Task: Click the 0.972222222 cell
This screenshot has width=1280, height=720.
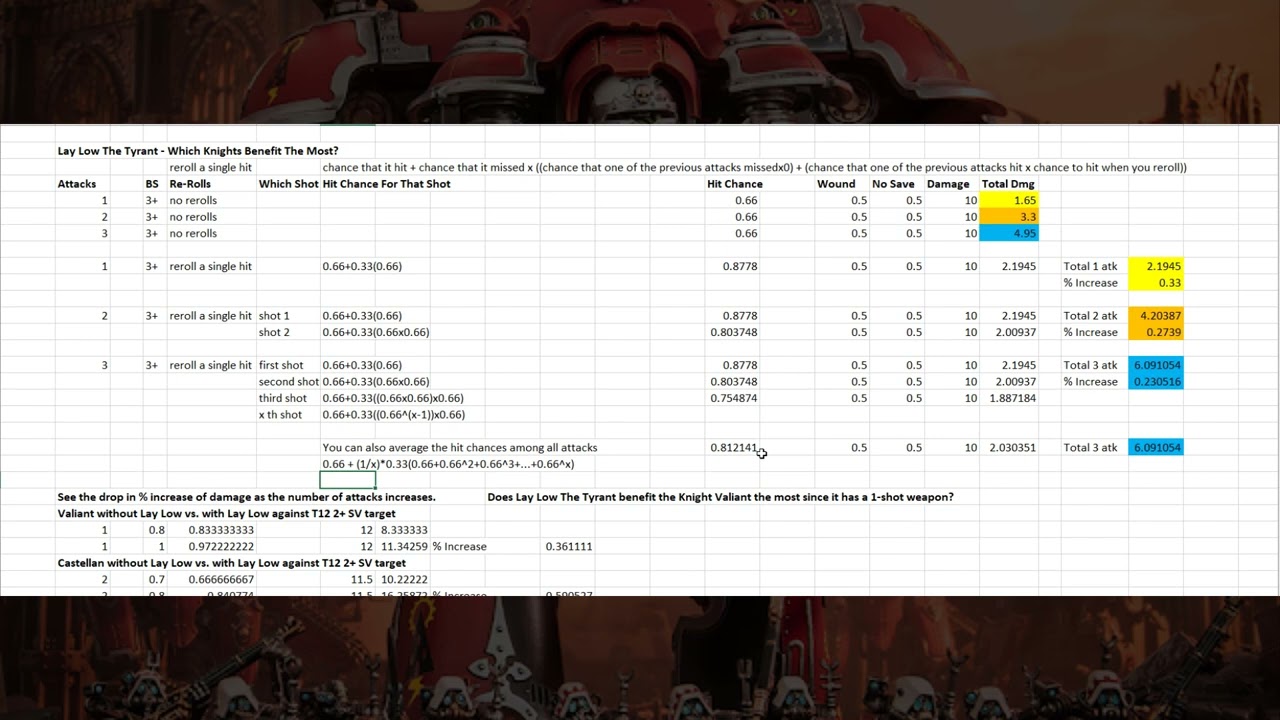Action: click(221, 547)
